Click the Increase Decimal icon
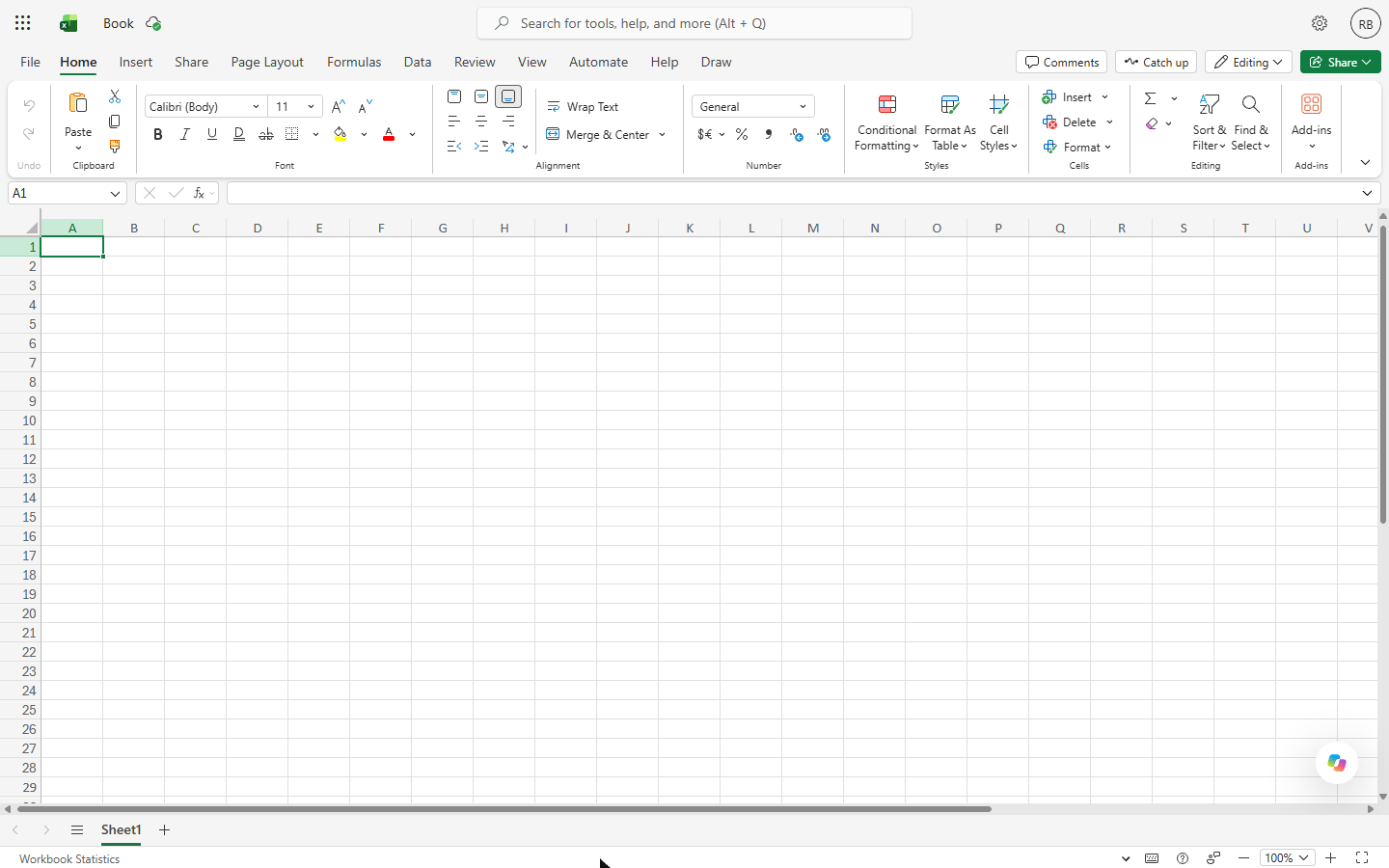Image resolution: width=1389 pixels, height=868 pixels. pyautogui.click(x=796, y=134)
